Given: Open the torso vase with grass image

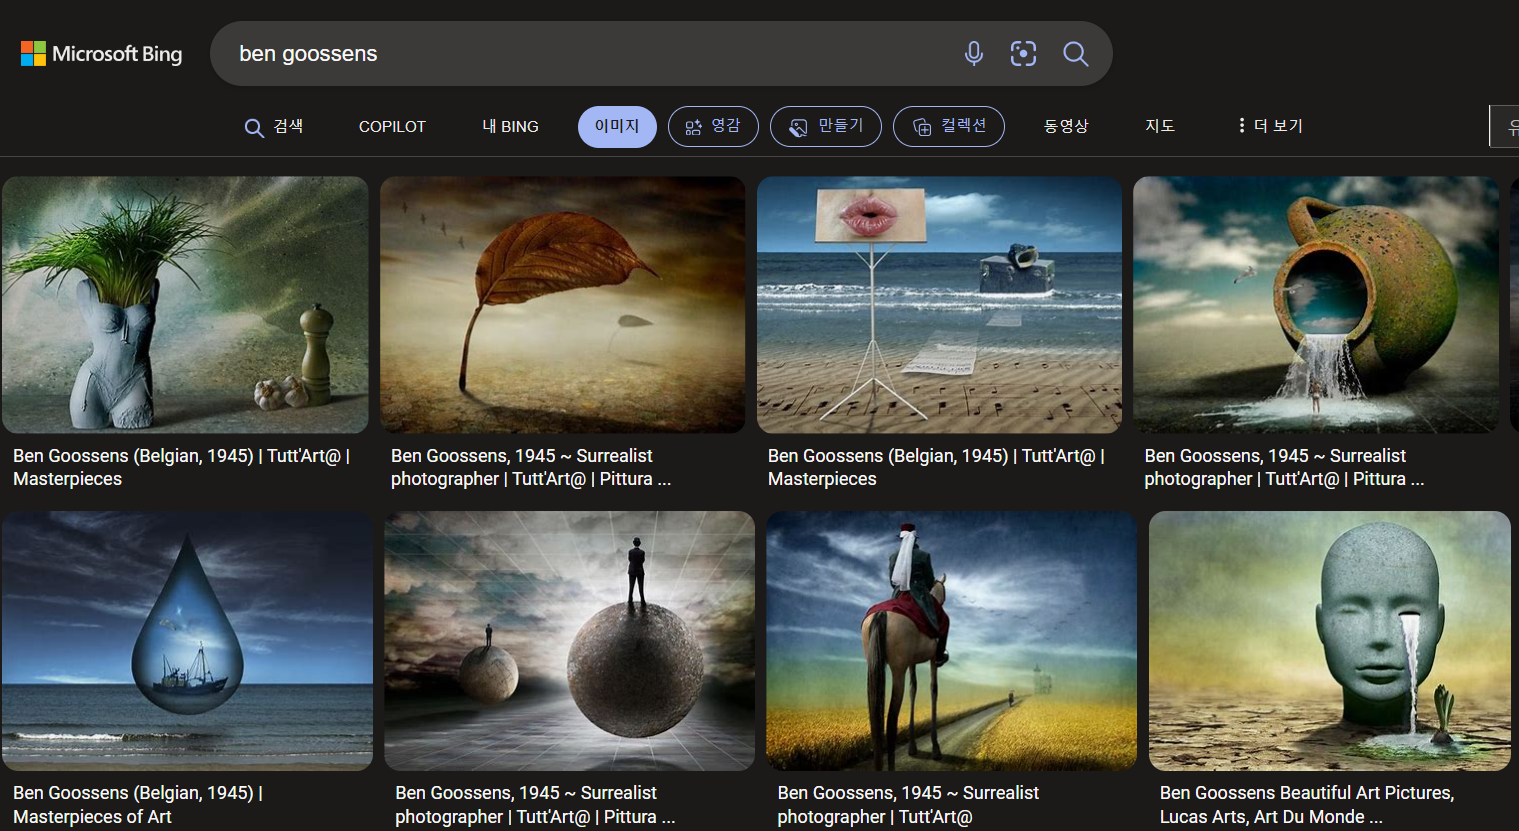Looking at the screenshot, I should pos(185,305).
